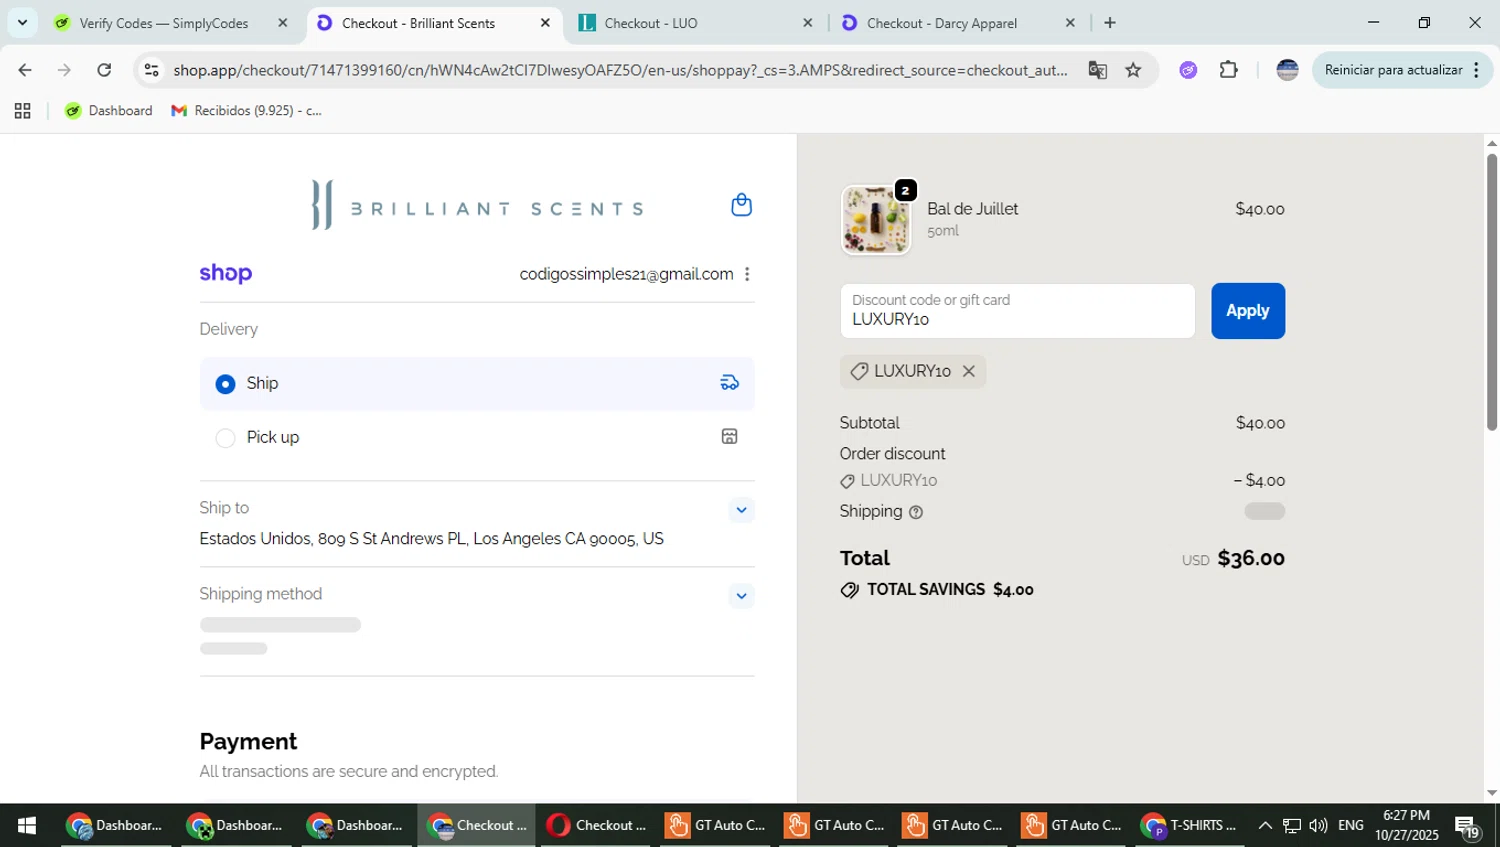Show shipping info help icon

[x=916, y=512]
